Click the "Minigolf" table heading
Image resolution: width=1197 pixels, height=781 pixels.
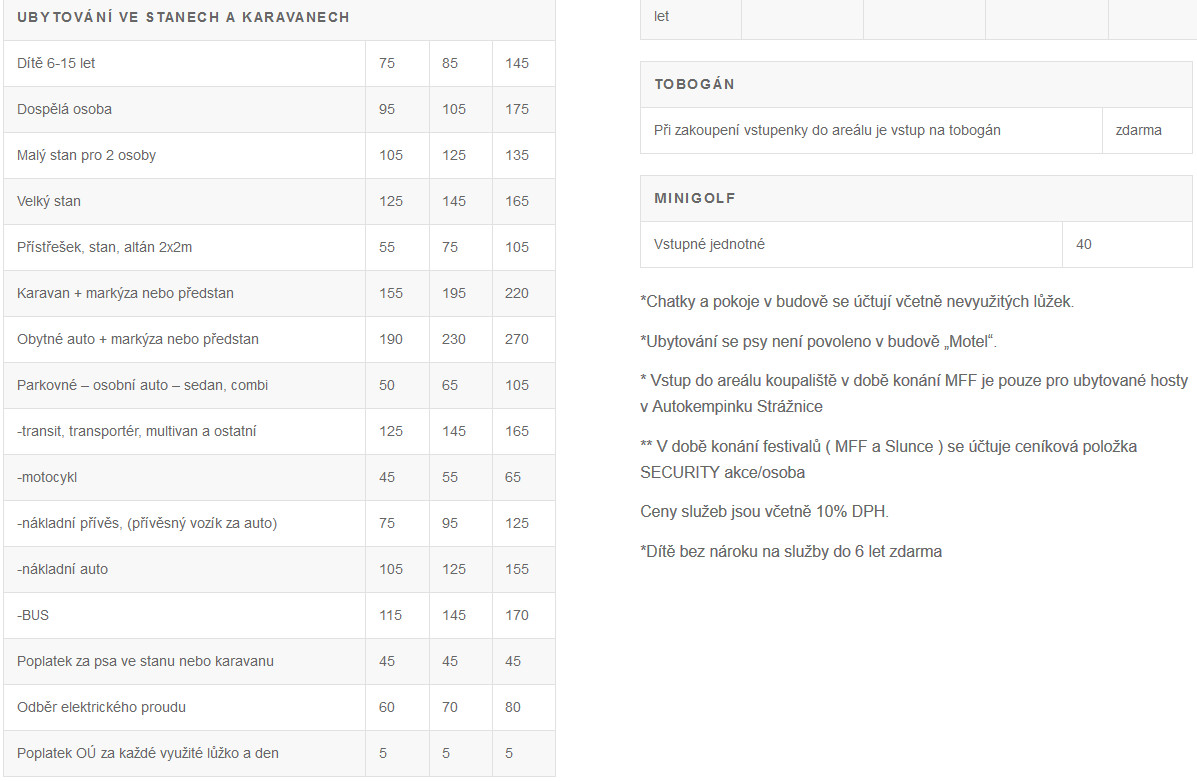coord(695,198)
